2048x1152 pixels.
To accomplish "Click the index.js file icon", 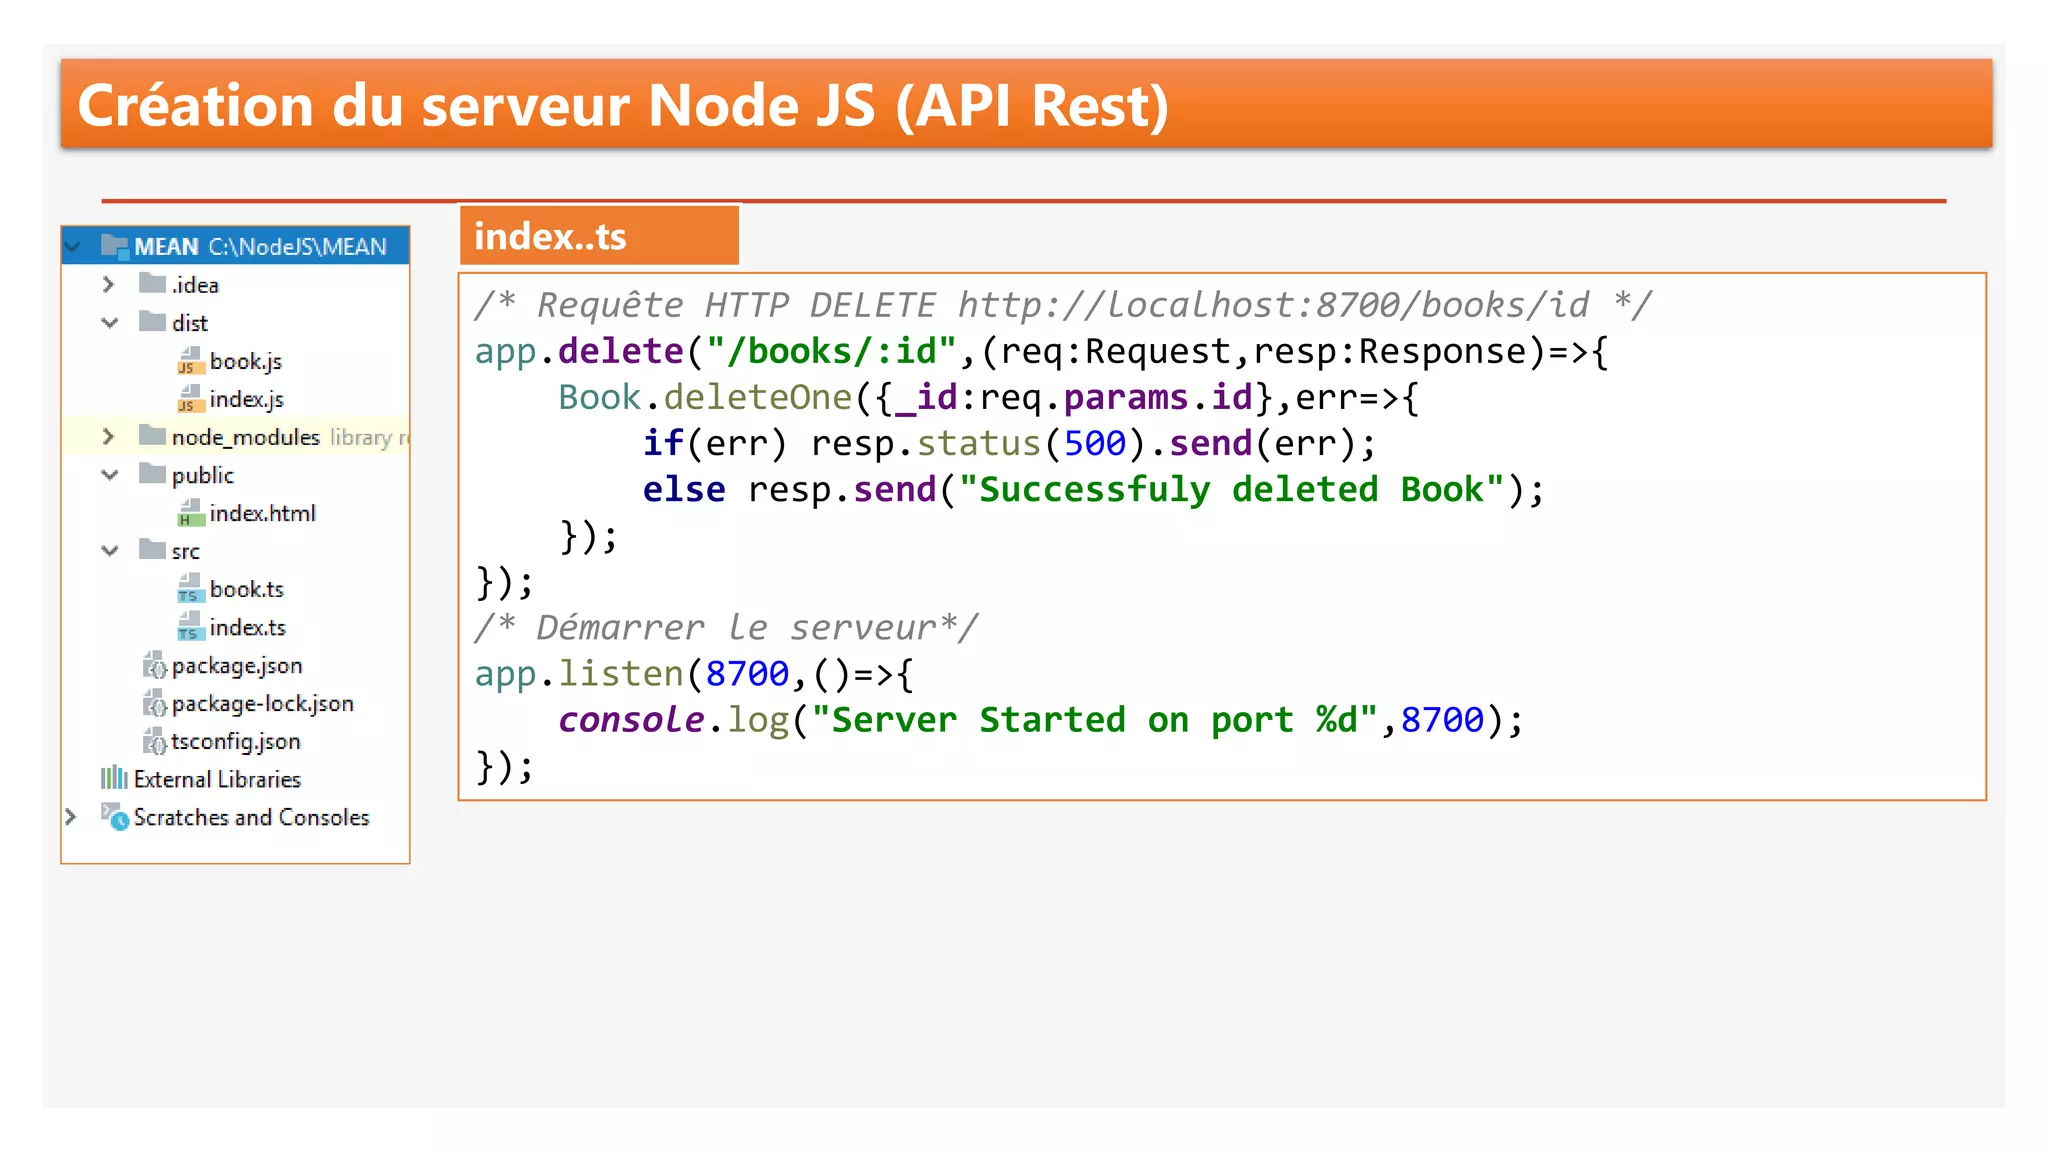I will coord(190,399).
